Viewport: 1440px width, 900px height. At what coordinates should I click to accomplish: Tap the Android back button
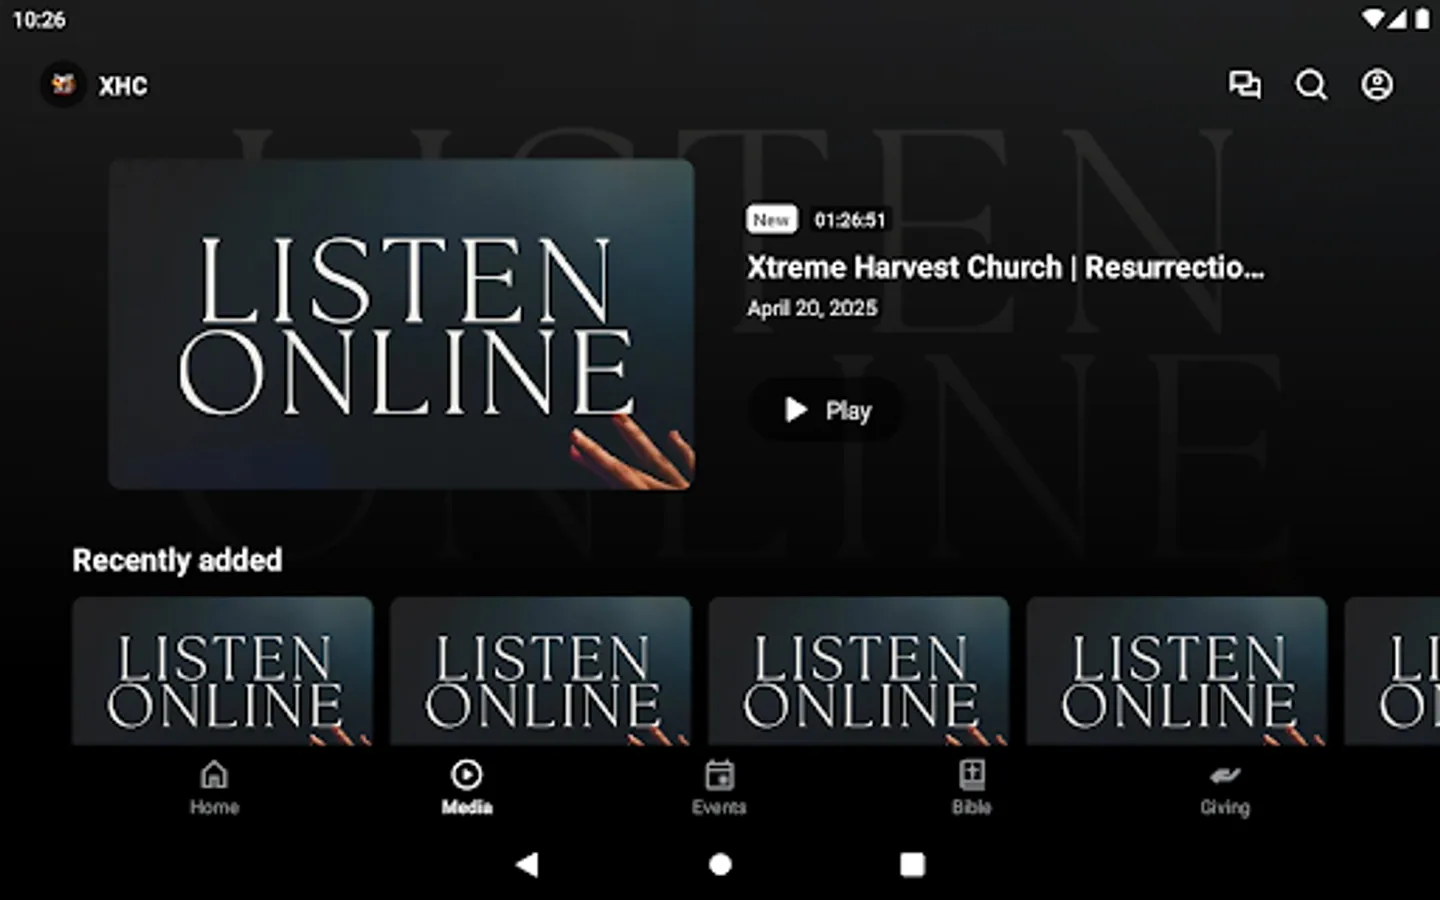tap(527, 864)
